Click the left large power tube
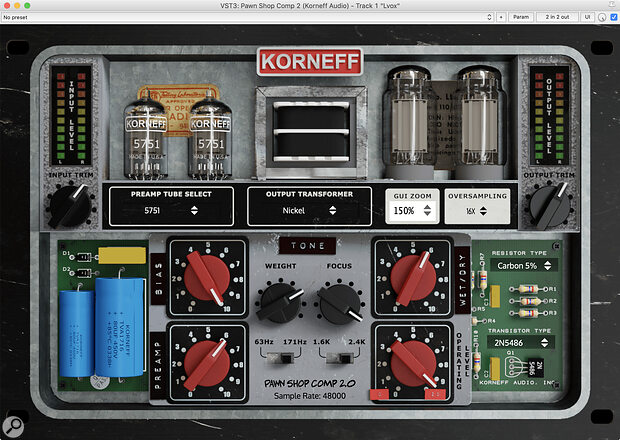Viewport: 620px width, 440px height. point(409,122)
